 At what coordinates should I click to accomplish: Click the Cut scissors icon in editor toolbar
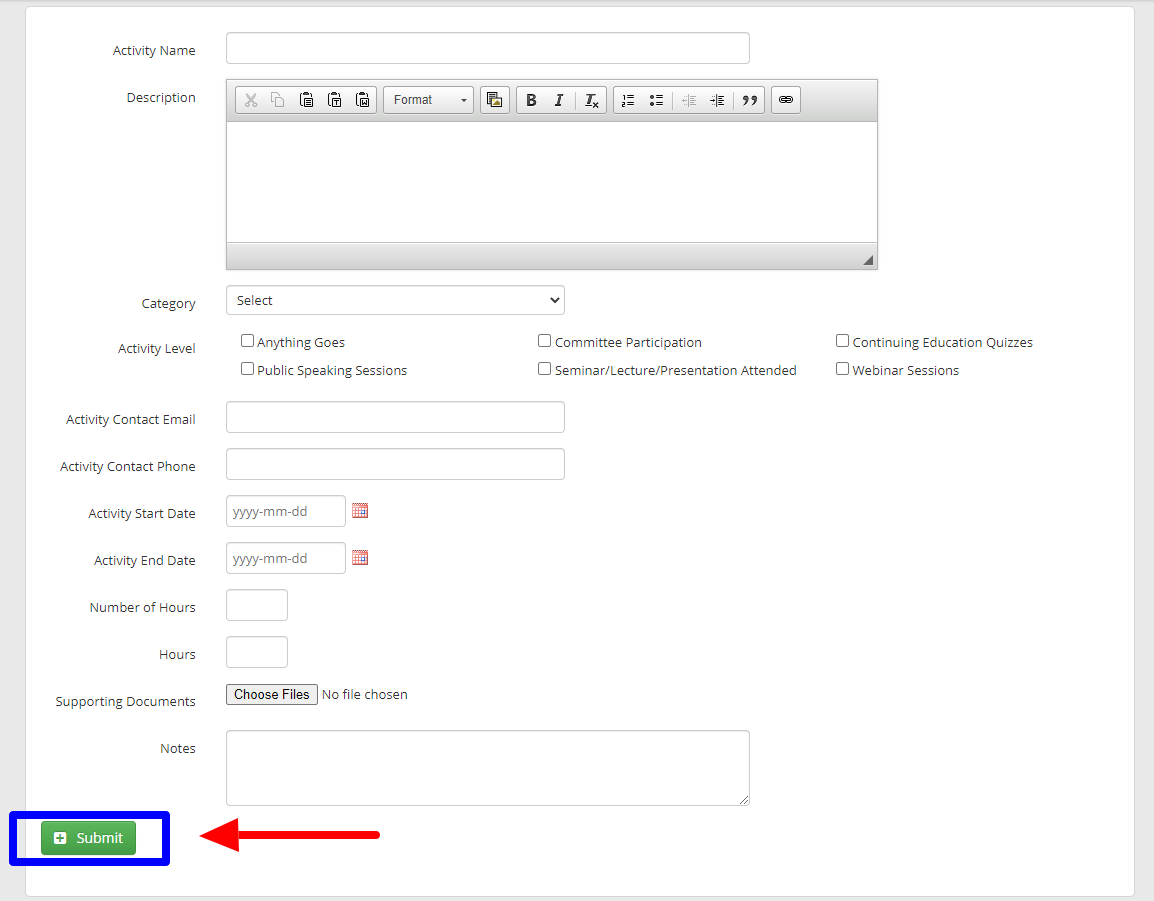251,100
